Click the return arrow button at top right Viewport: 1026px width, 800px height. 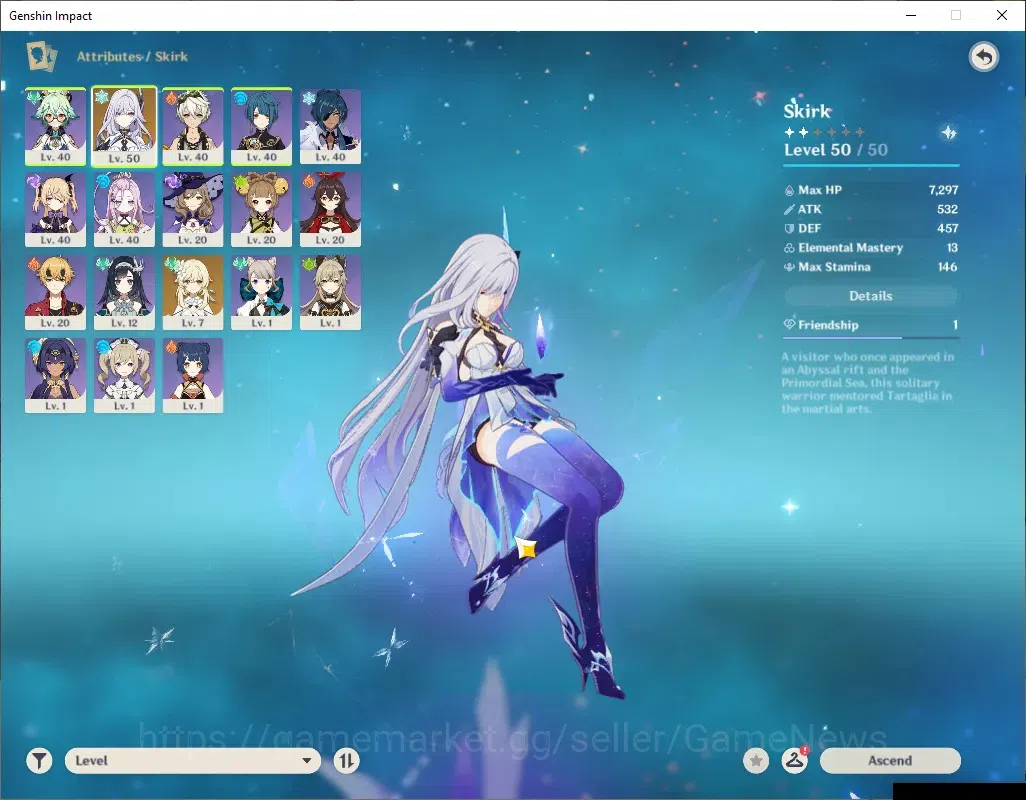pyautogui.click(x=983, y=57)
